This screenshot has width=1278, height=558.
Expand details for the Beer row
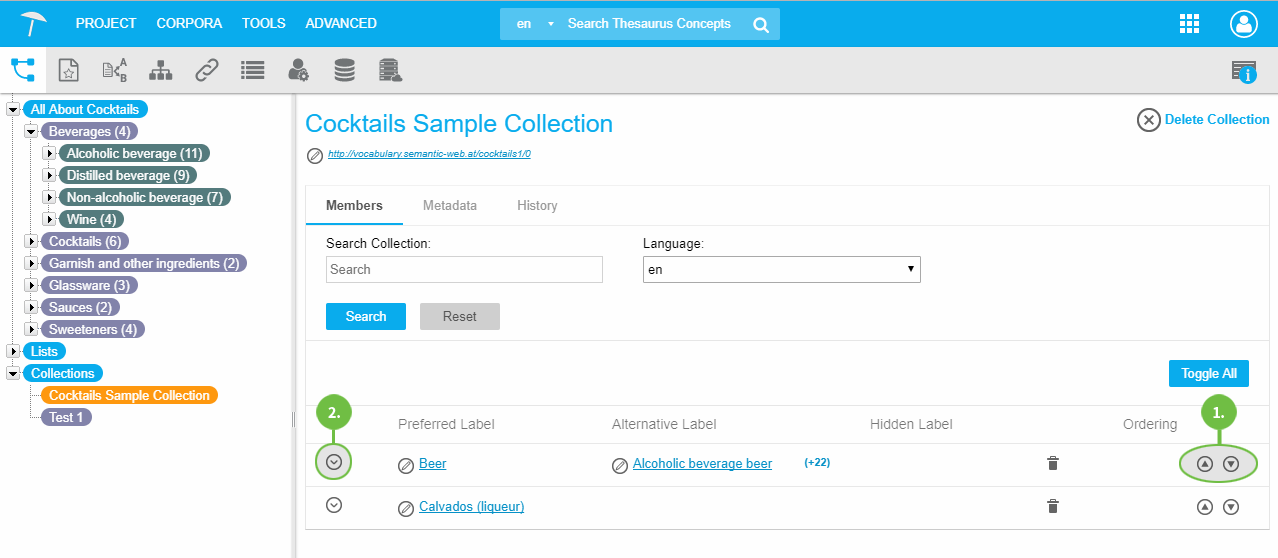tap(335, 462)
